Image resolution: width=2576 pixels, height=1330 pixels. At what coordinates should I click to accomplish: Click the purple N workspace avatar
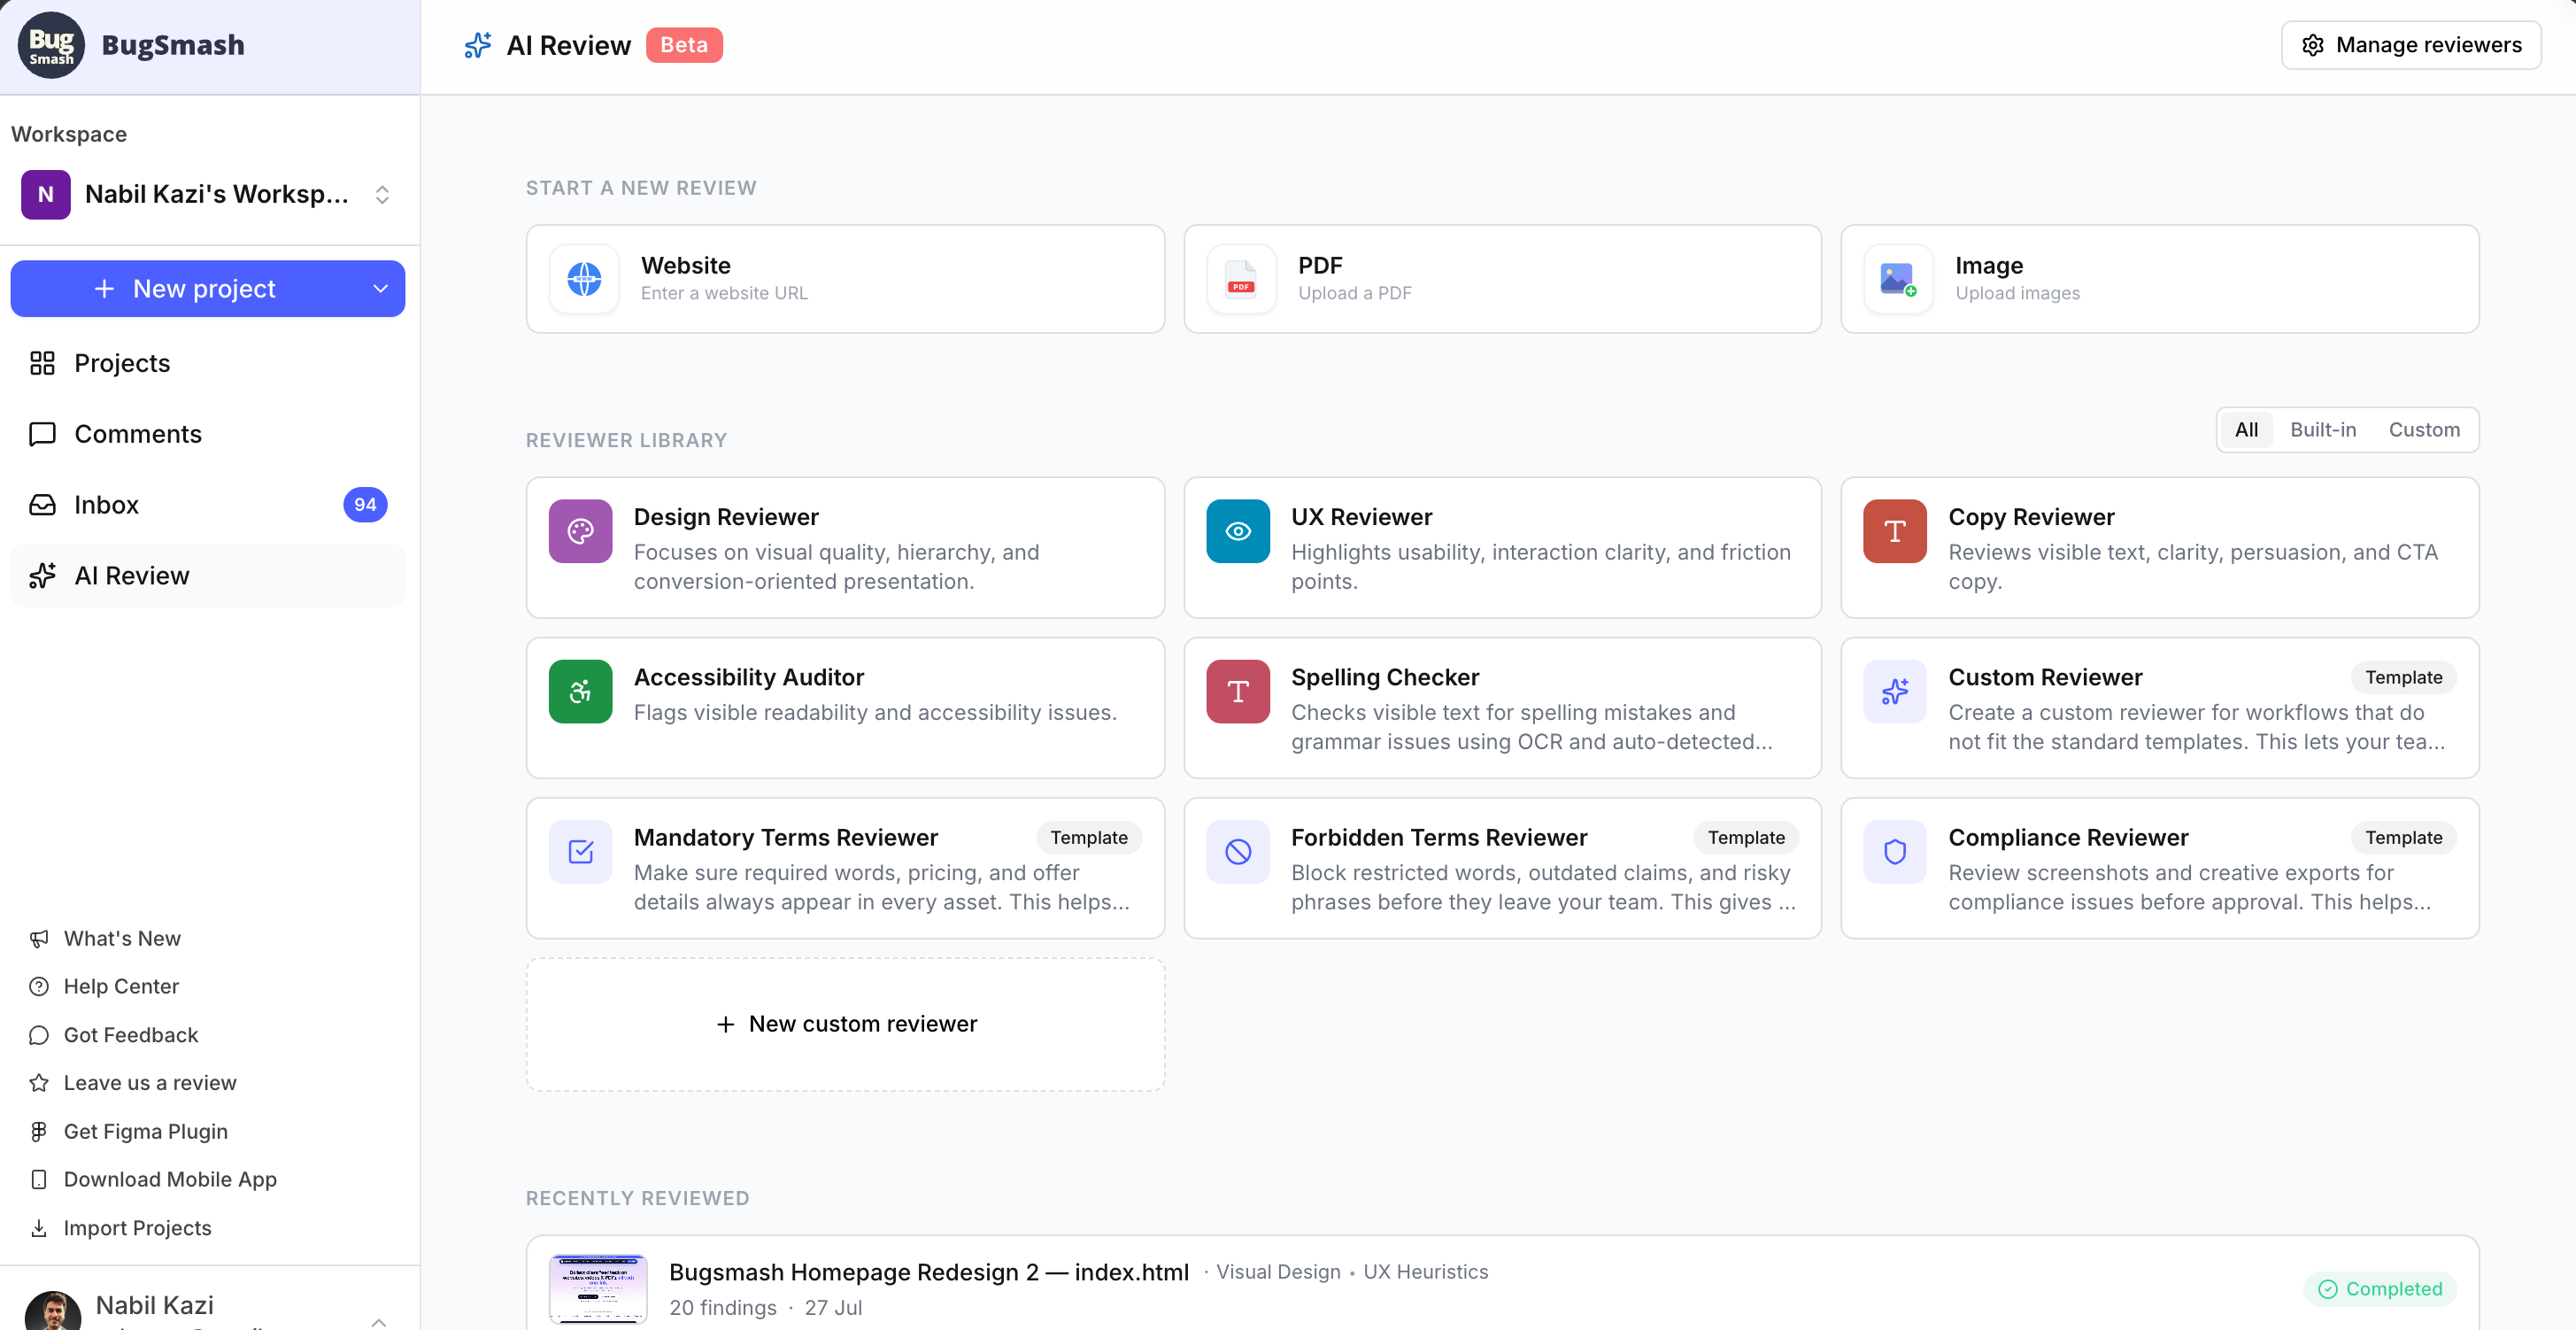tap(46, 194)
